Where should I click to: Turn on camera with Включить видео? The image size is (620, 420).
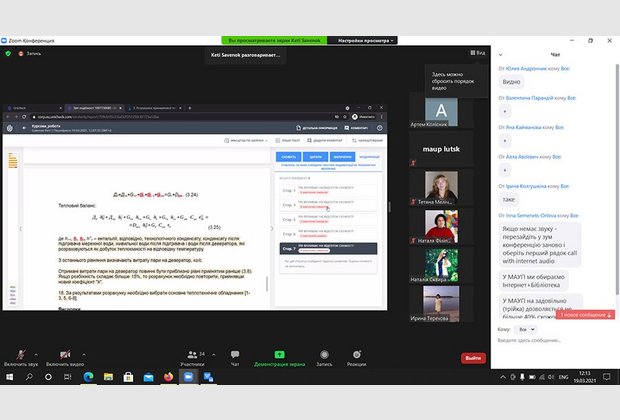[65, 354]
